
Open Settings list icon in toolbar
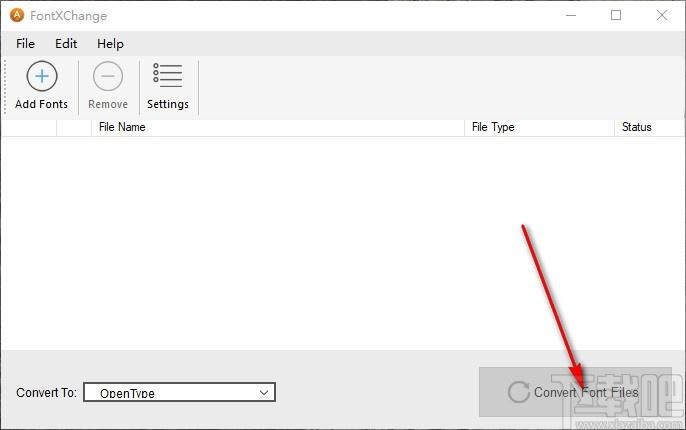pyautogui.click(x=168, y=75)
